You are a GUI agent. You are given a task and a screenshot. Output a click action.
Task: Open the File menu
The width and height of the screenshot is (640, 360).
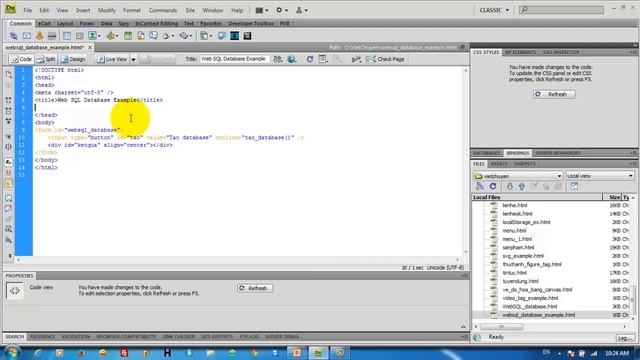27,10
